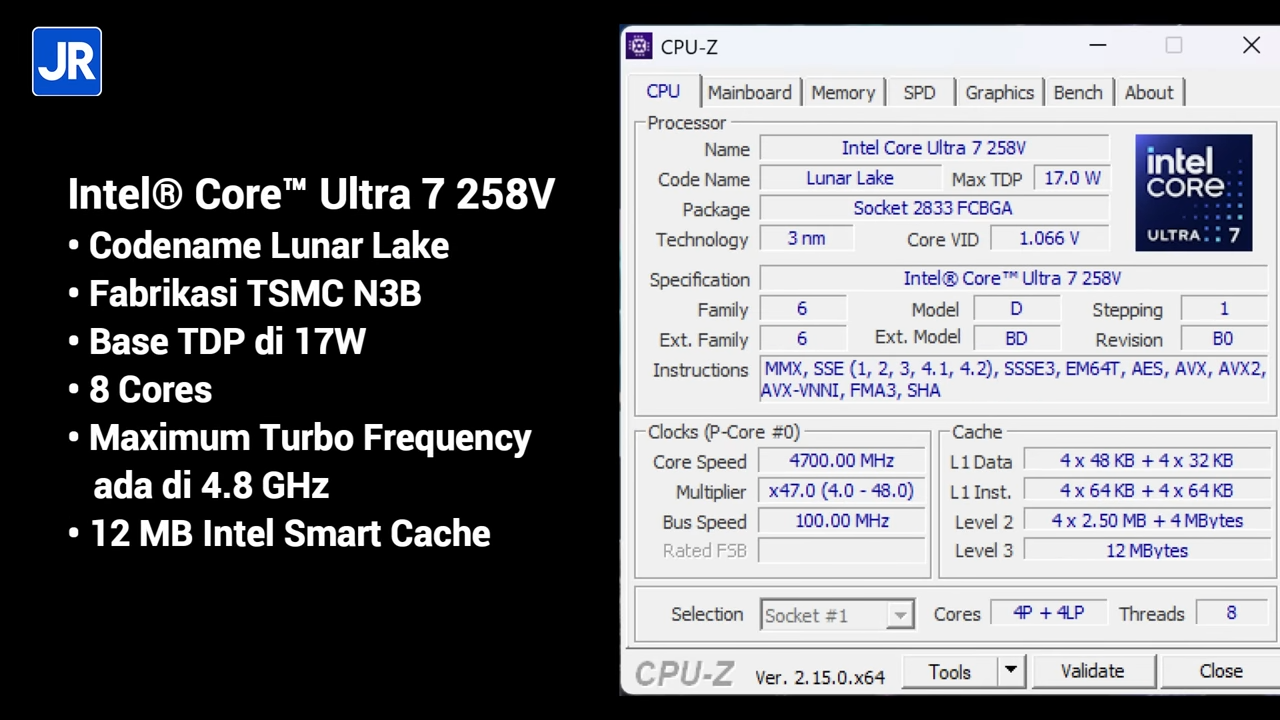Screen dimensions: 1280x720
Task: Click the L1 Data cache value
Action: pos(1146,461)
